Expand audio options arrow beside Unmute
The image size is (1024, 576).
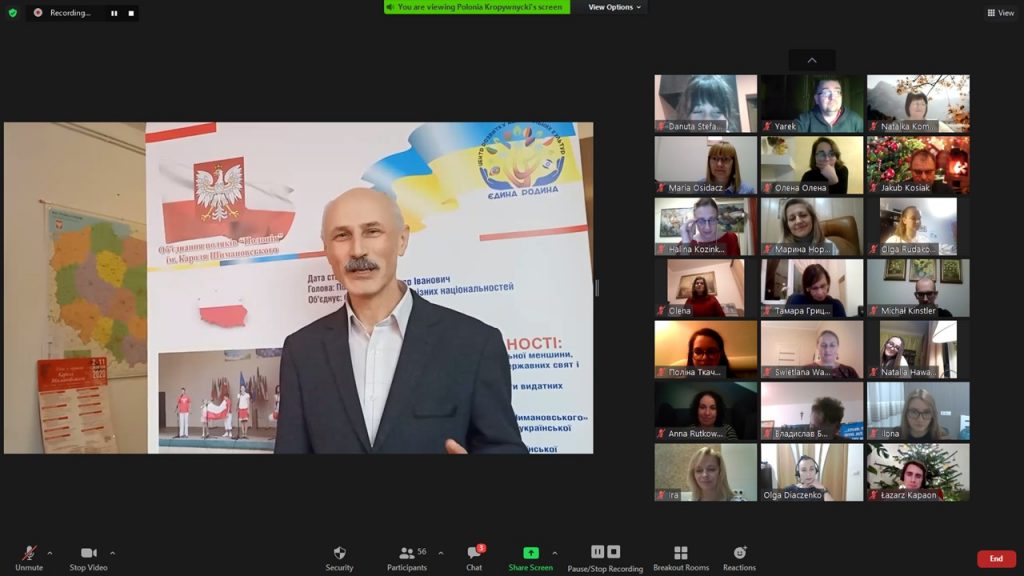pos(50,553)
